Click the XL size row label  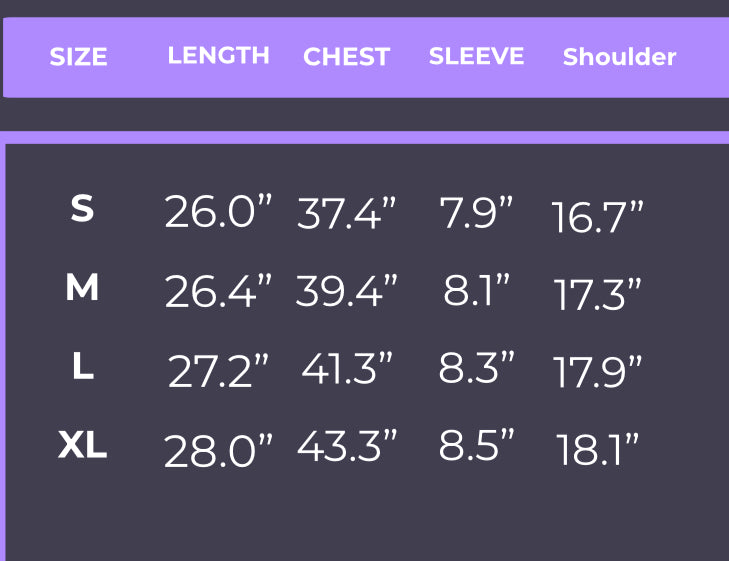(82, 446)
